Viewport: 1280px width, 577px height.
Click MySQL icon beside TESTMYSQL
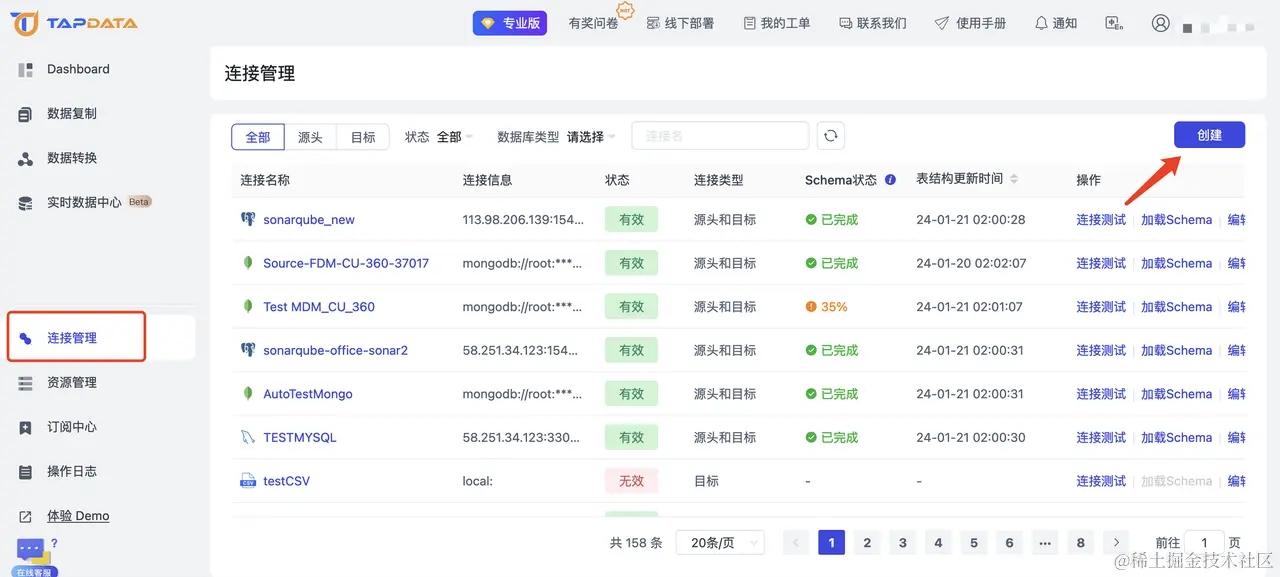tap(248, 438)
